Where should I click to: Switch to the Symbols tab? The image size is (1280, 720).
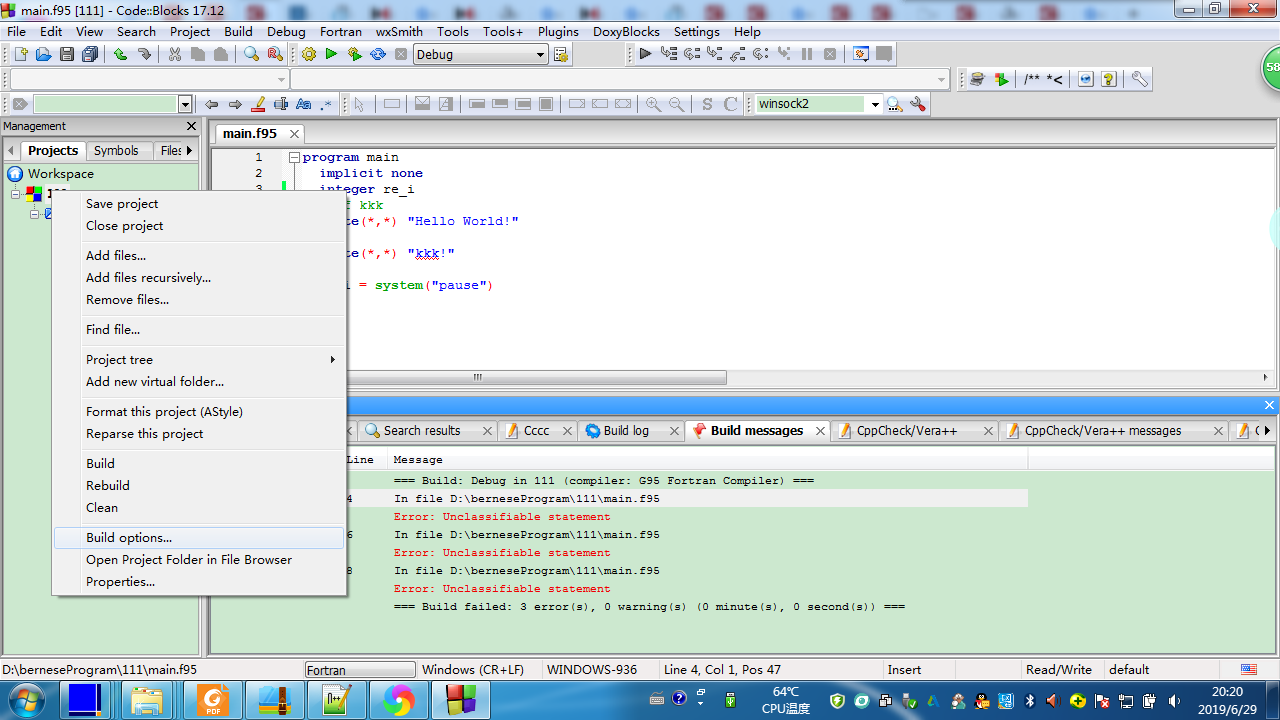click(x=116, y=150)
